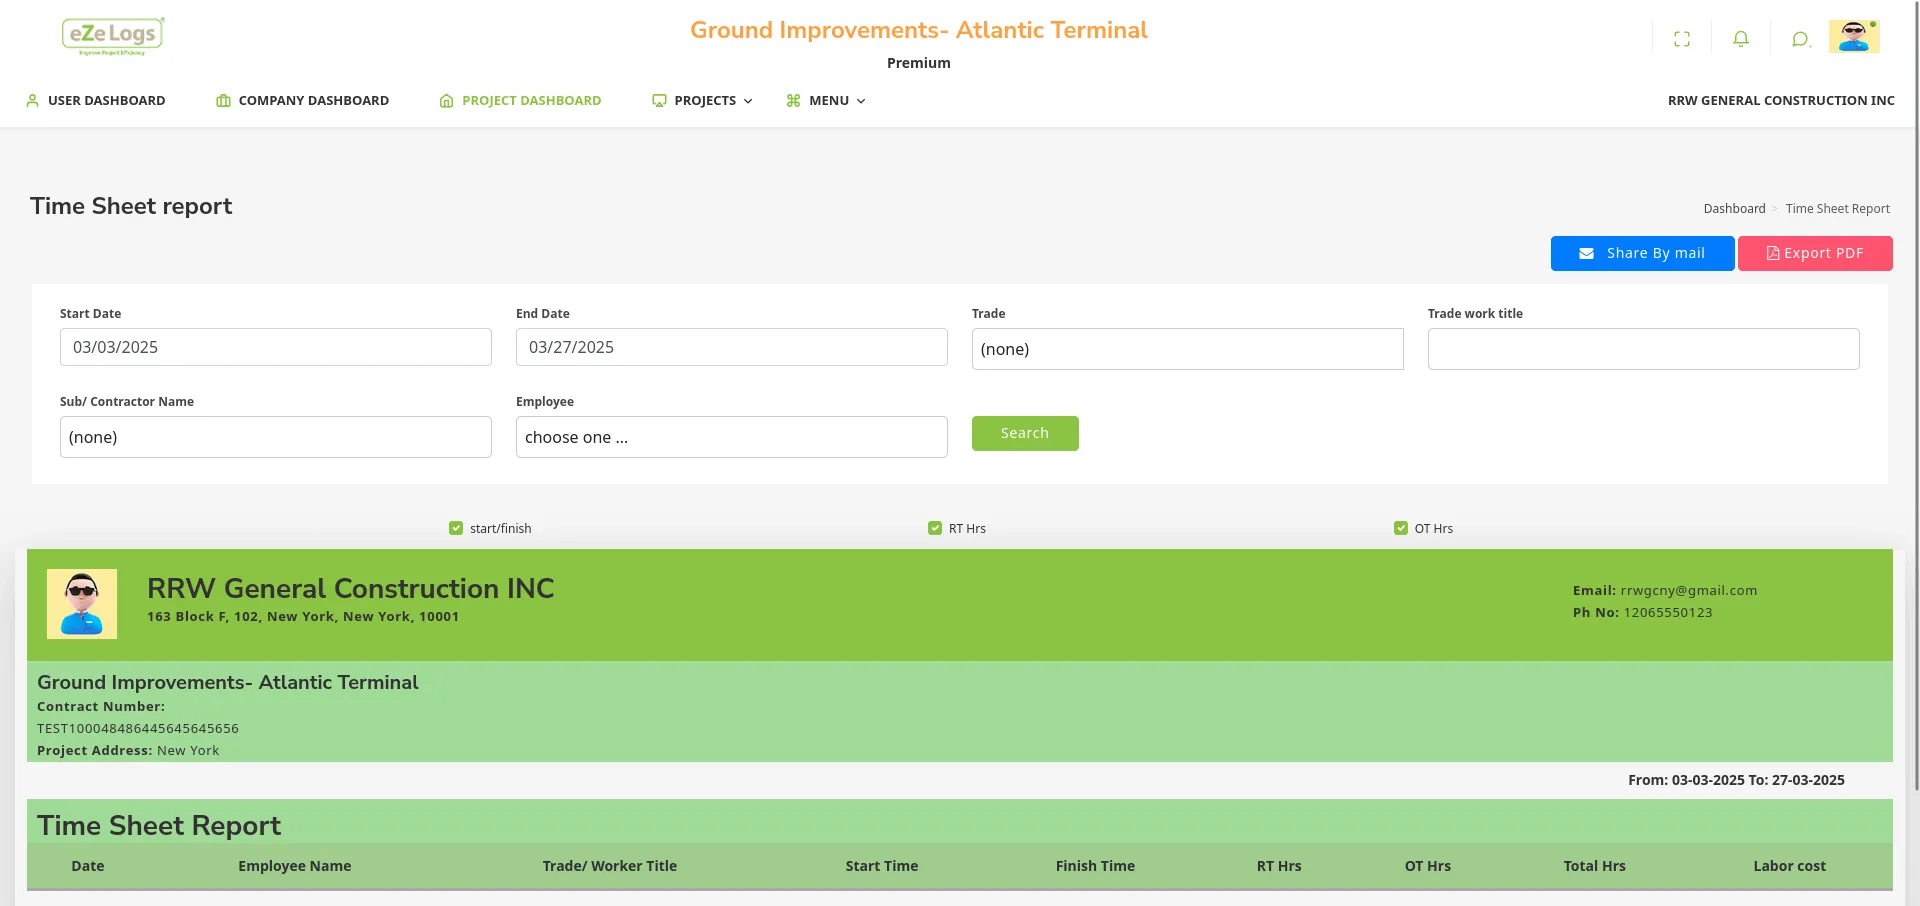Open the notifications bell
The image size is (1920, 906).
1741,39
